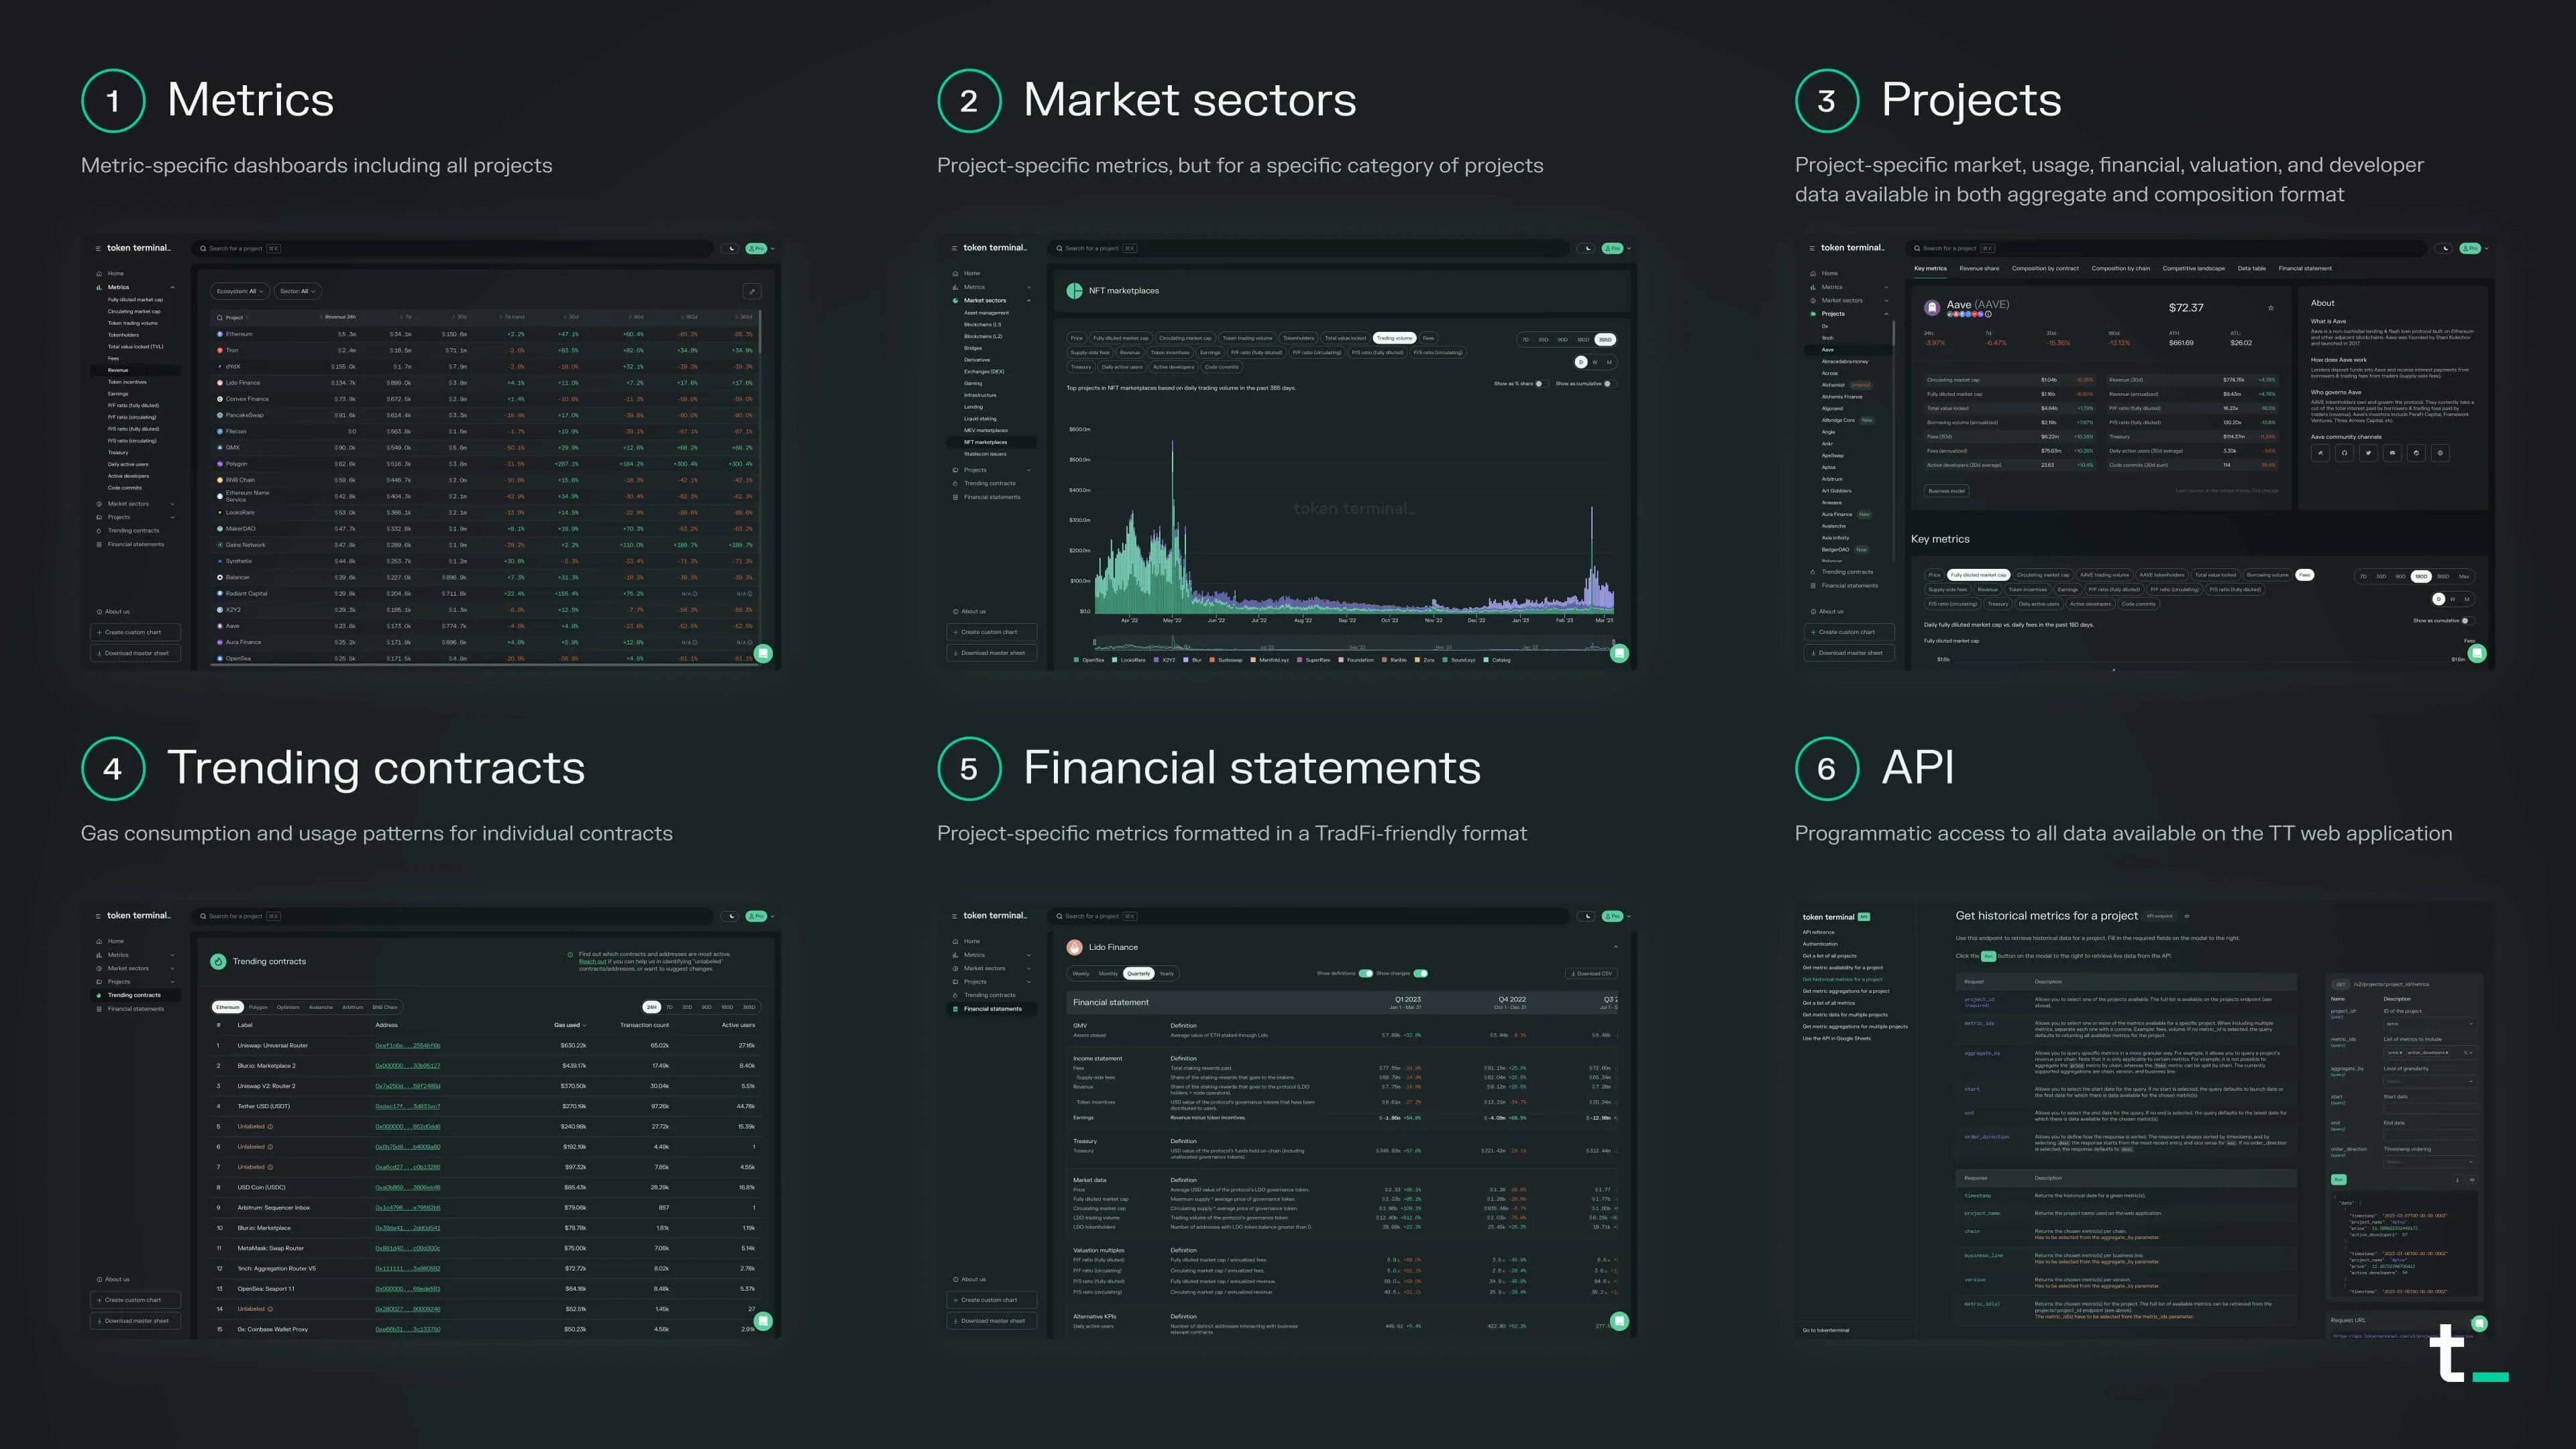Select Polygon tab in Trending contracts
Viewport: 2576px width, 1449px height.
(x=258, y=1007)
